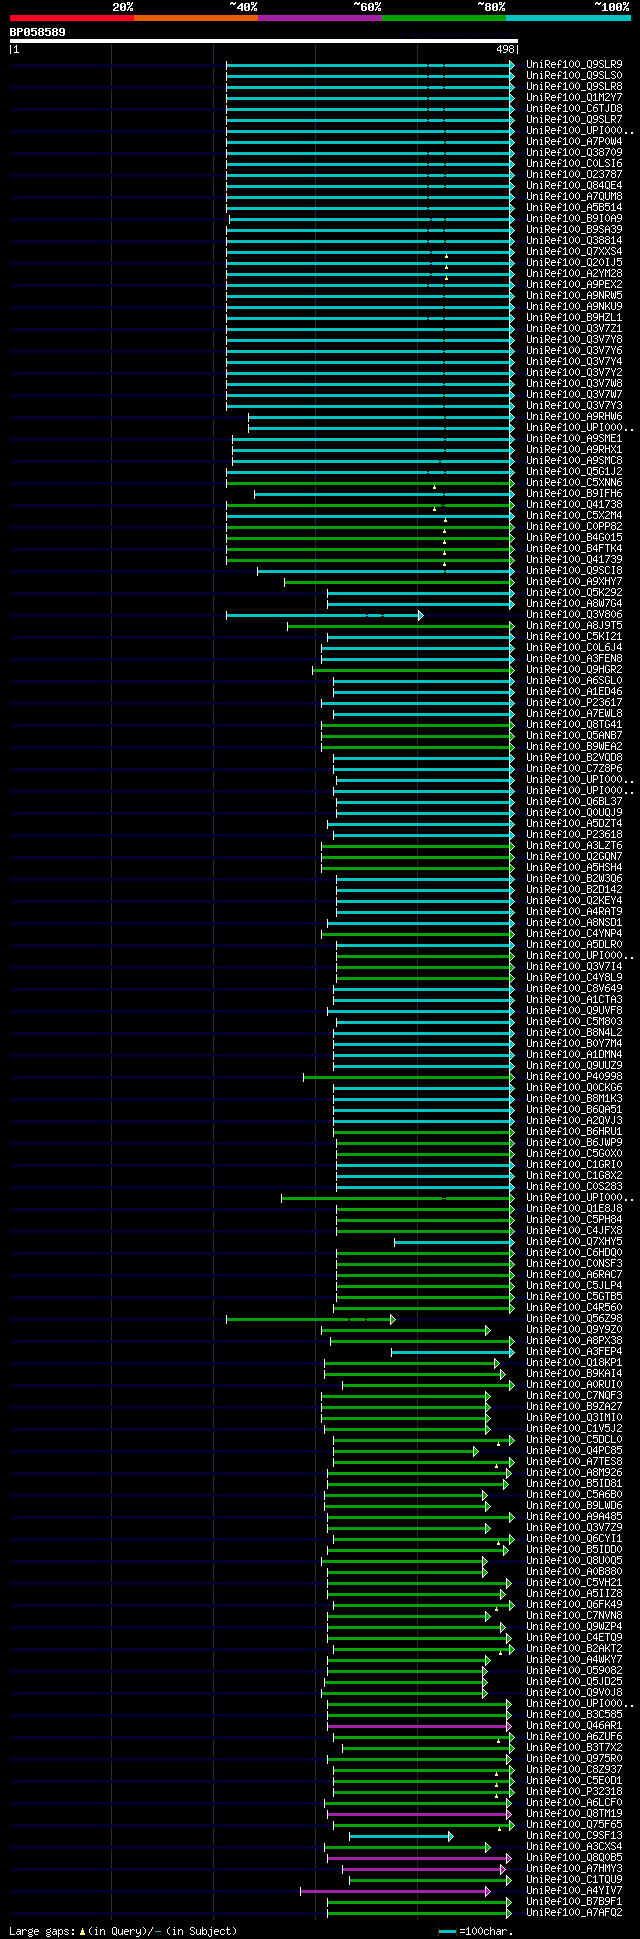The image size is (640, 1939).
Task: Select hit label UniRef100_P32318
Action: click(x=574, y=1791)
